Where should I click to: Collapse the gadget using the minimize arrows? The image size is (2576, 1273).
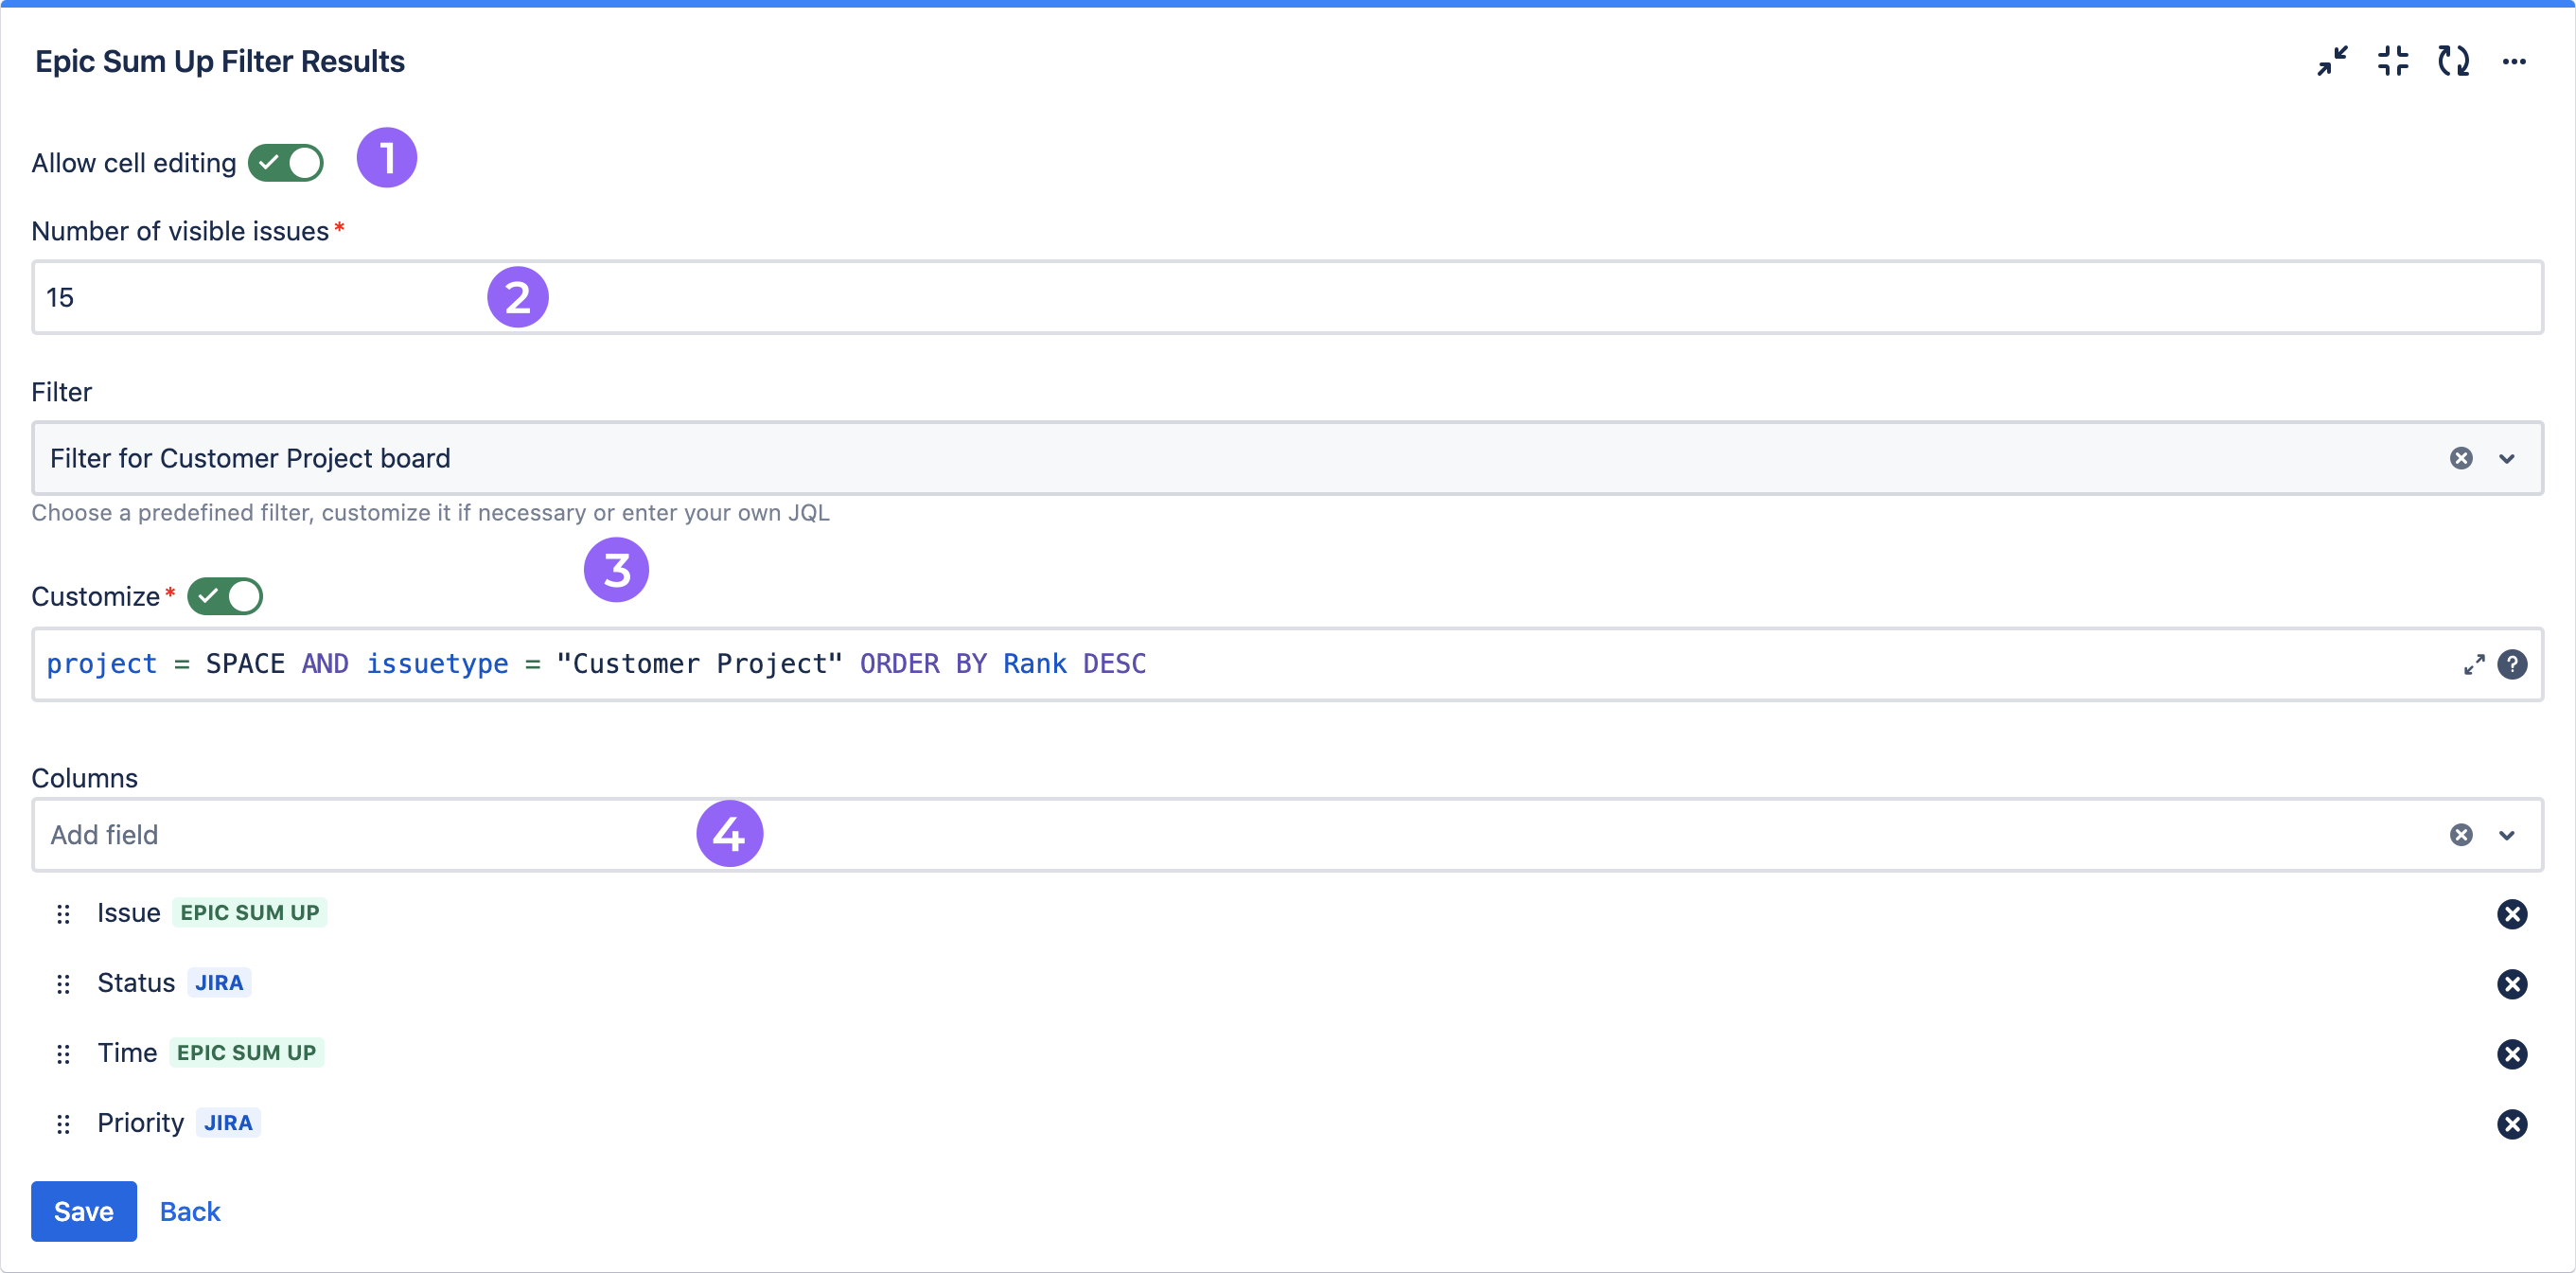tap(2333, 61)
